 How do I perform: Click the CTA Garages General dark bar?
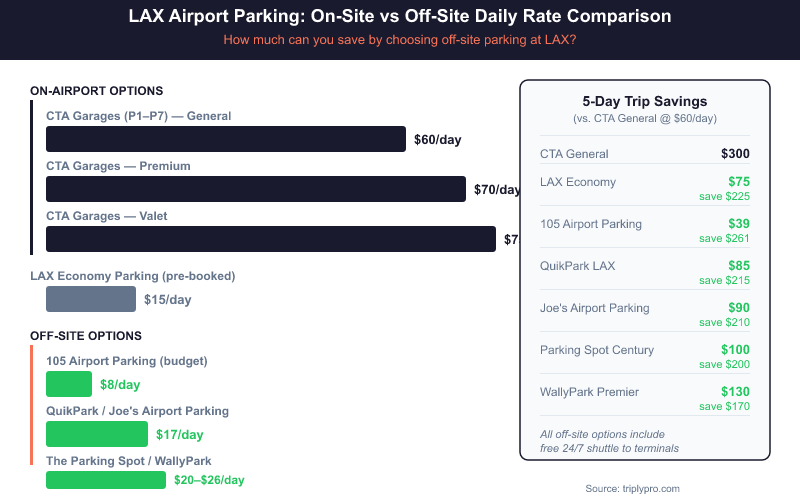225,139
